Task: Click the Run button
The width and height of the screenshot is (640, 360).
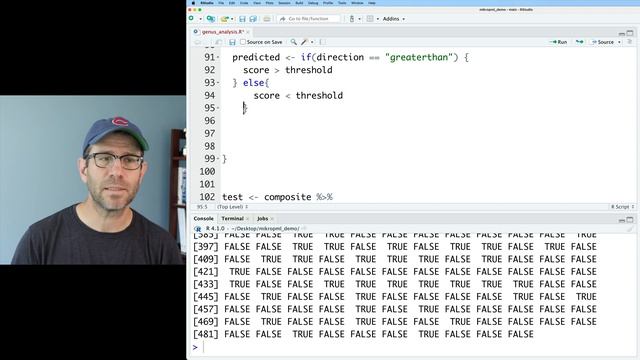Action: [558, 42]
